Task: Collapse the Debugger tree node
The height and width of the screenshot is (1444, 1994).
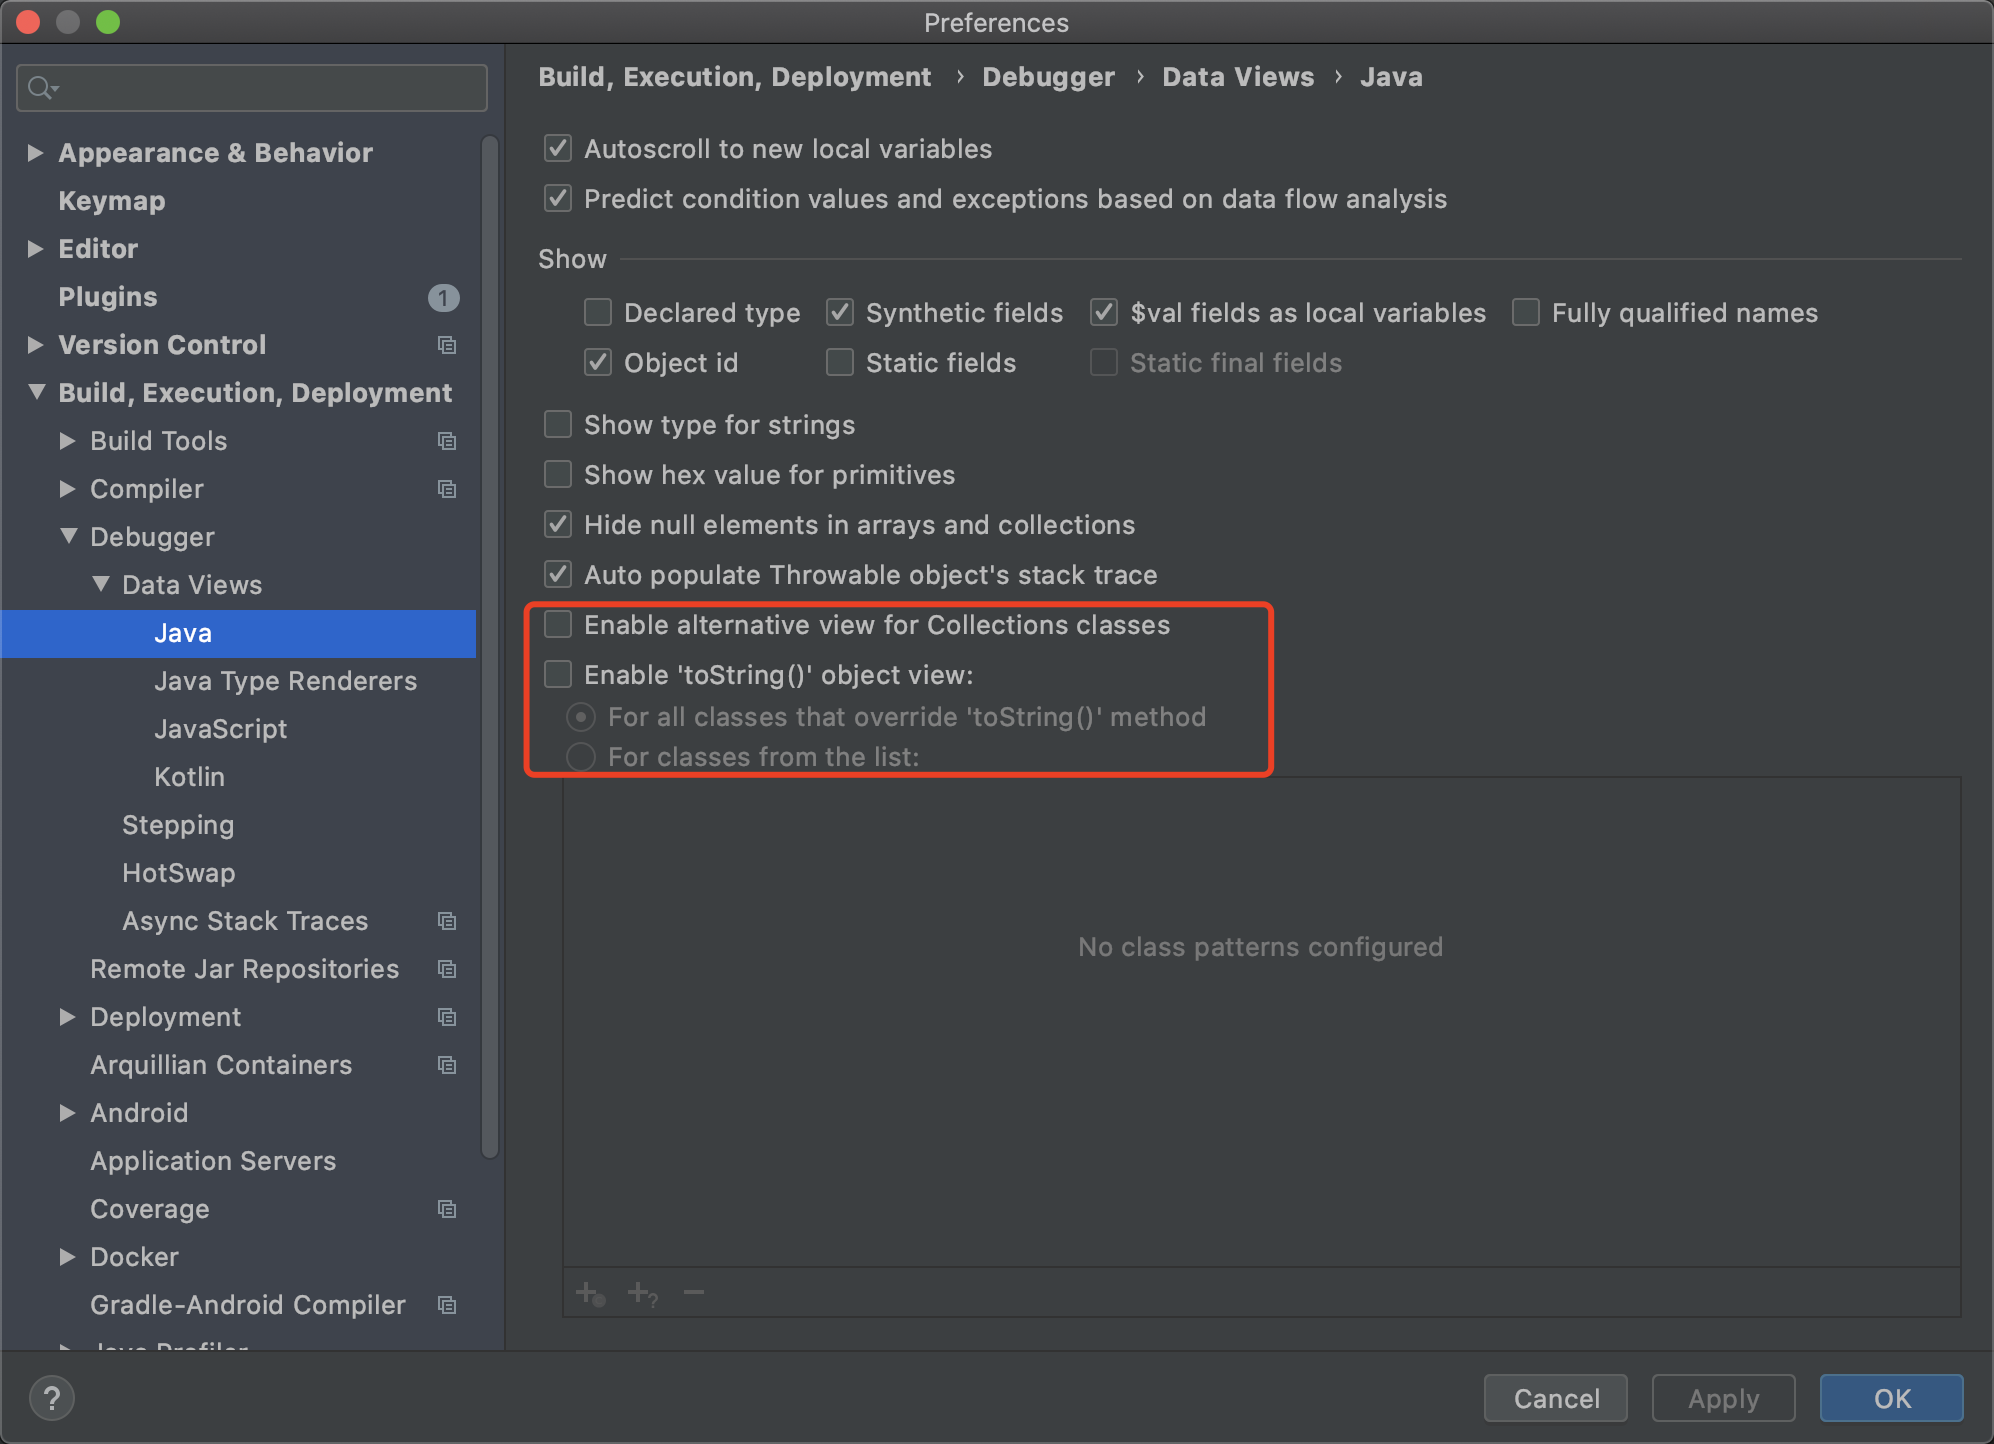Action: click(68, 537)
